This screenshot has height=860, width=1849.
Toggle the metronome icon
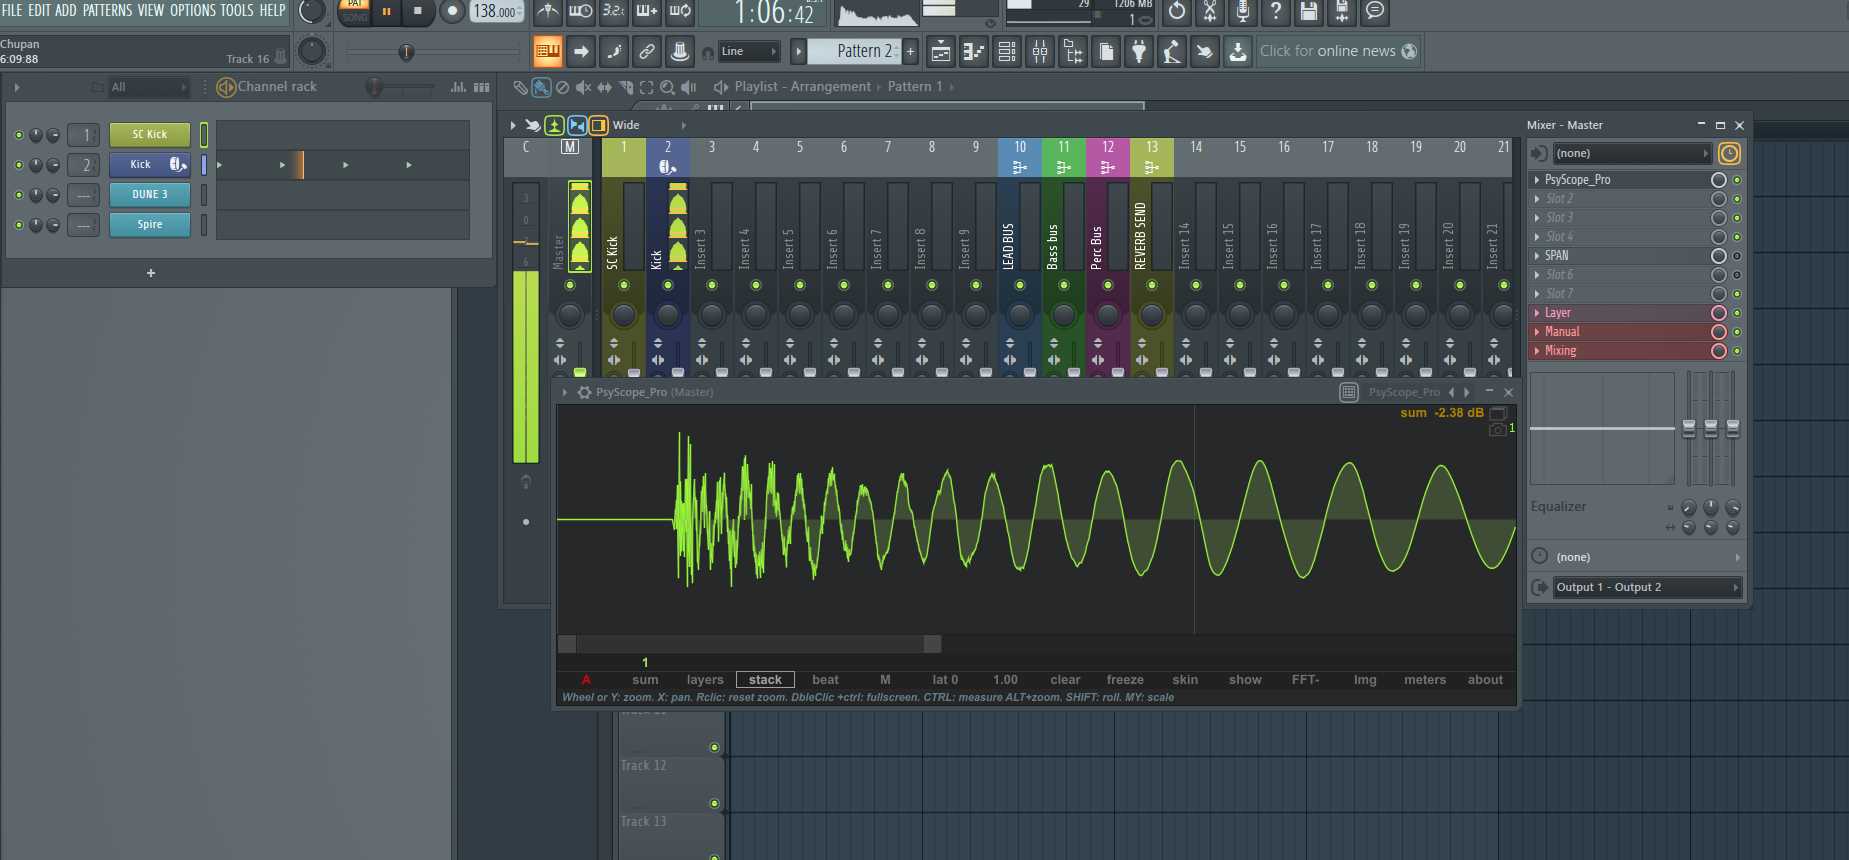coord(548,12)
